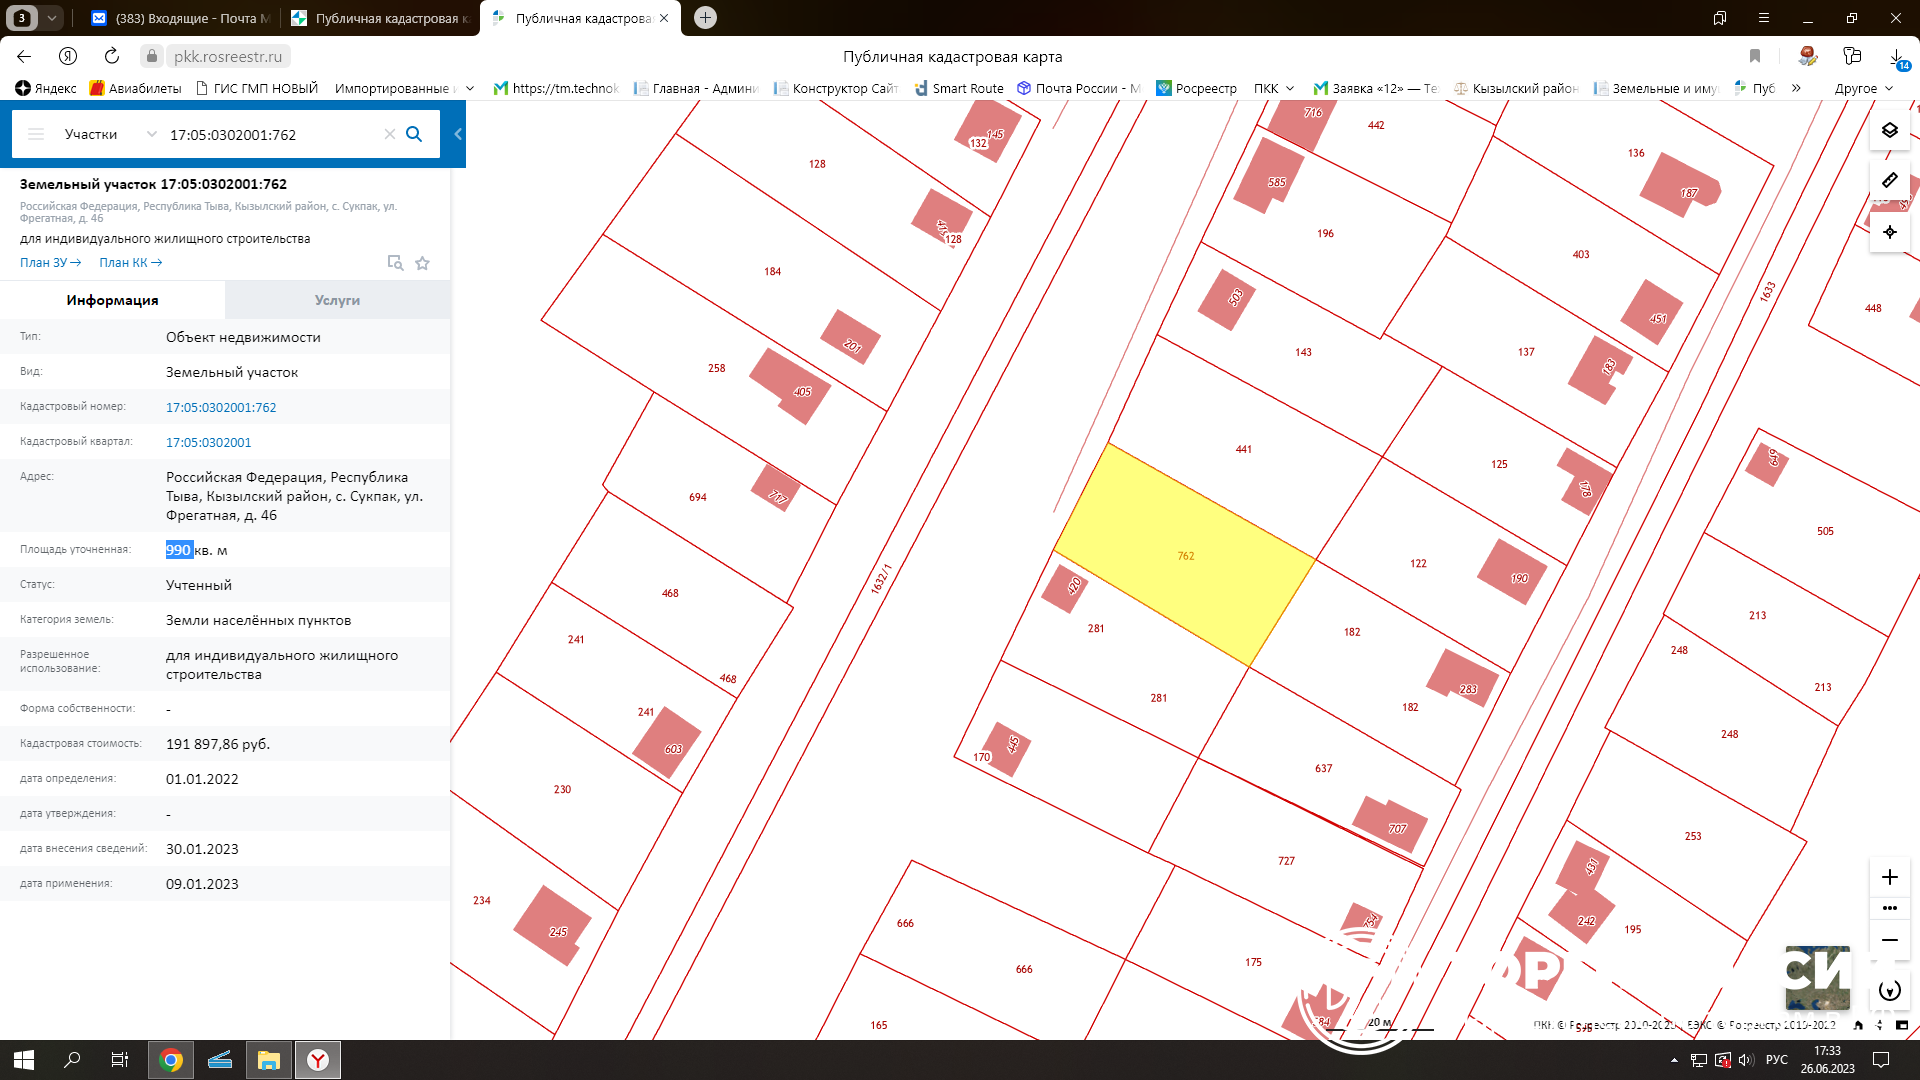This screenshot has height=1080, width=1920.
Task: Go back in browser history
Action: [24, 56]
